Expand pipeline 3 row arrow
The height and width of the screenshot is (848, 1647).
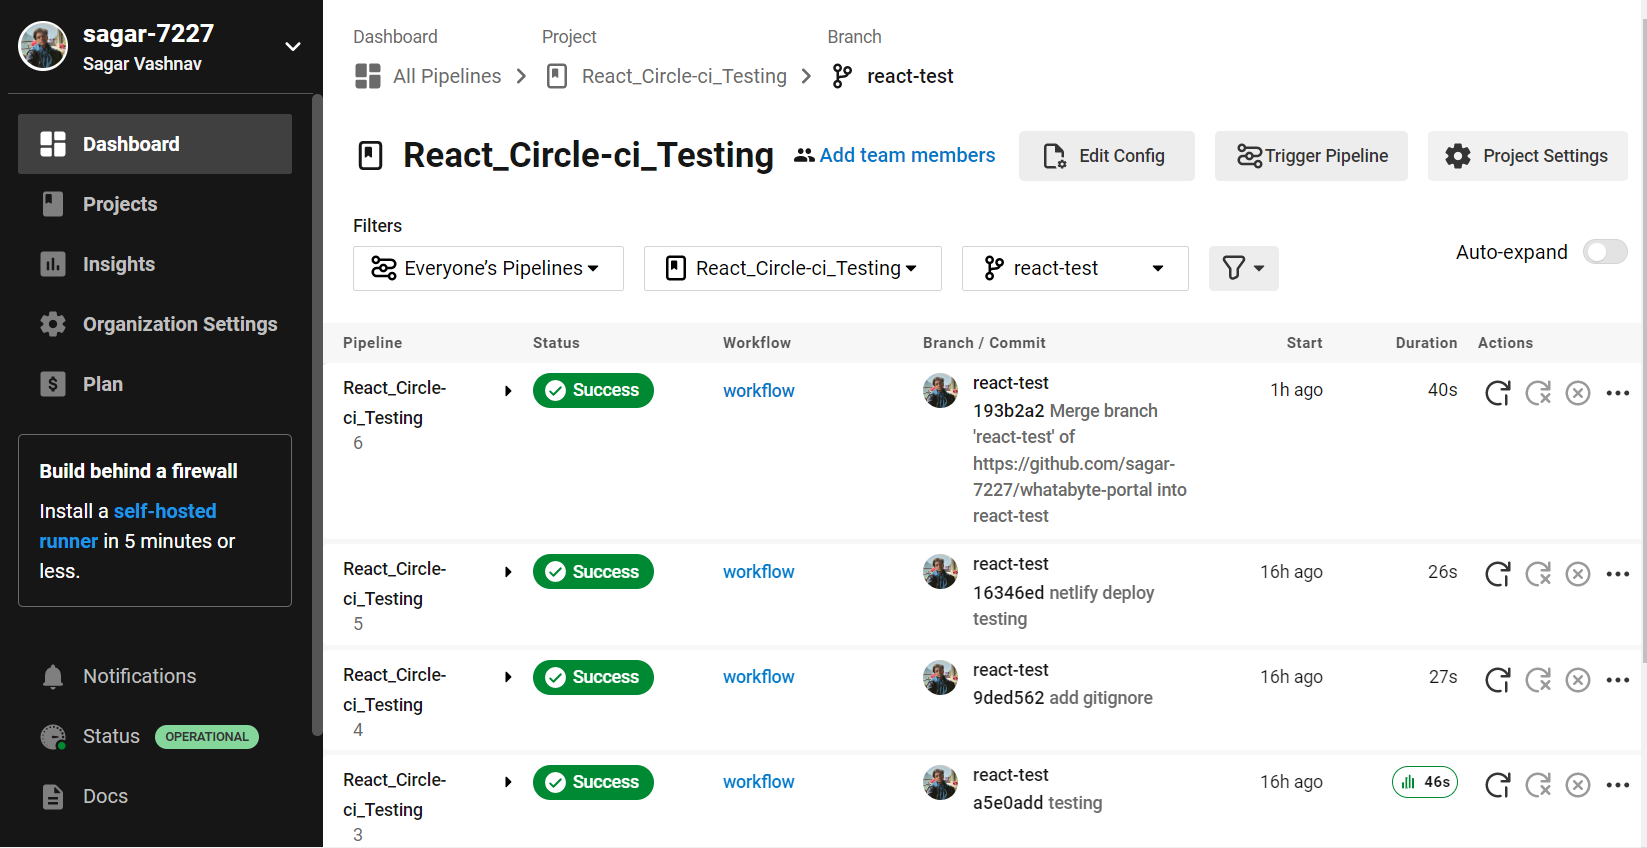[508, 782]
